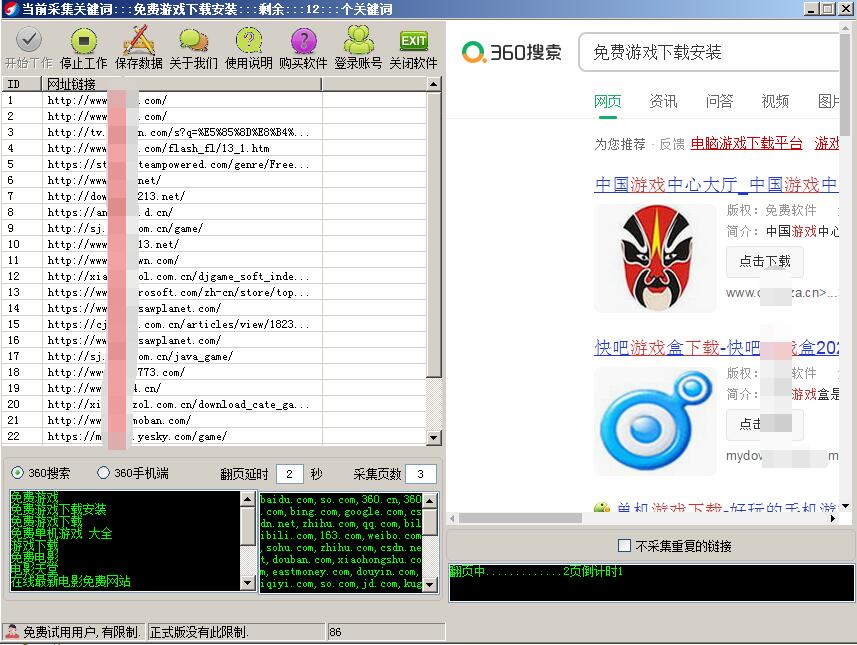The height and width of the screenshot is (645, 857).
Task: Click the 购买软件 purchase icon
Action: click(x=303, y=41)
